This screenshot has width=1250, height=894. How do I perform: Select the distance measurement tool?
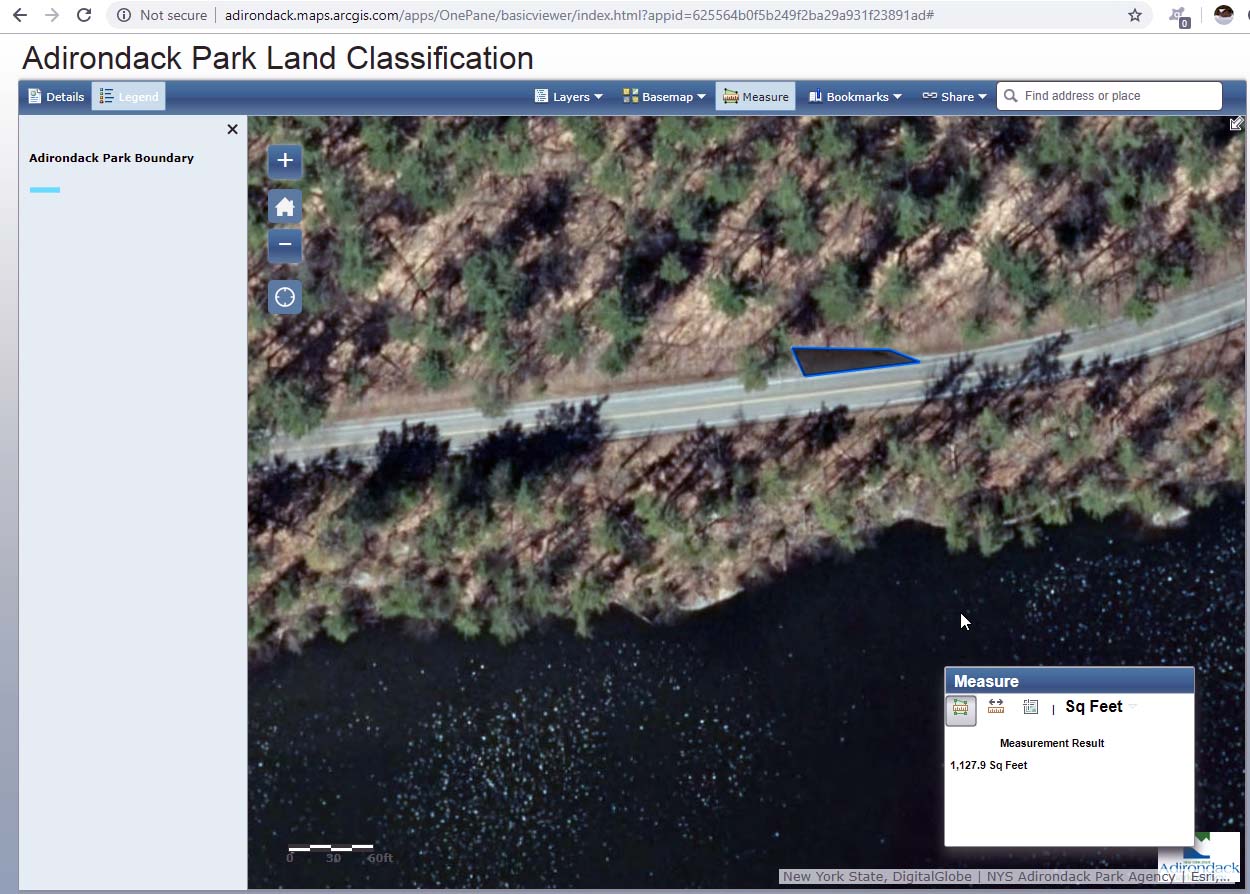click(996, 707)
